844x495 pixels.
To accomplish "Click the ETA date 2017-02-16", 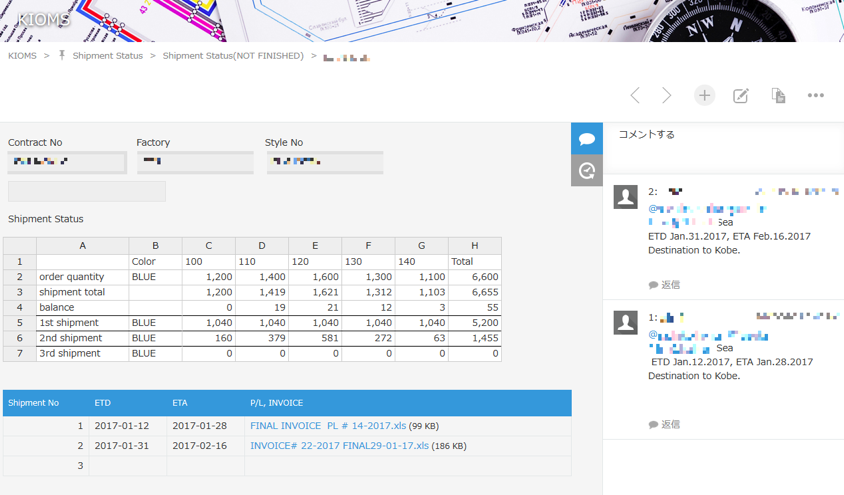I will click(x=200, y=446).
